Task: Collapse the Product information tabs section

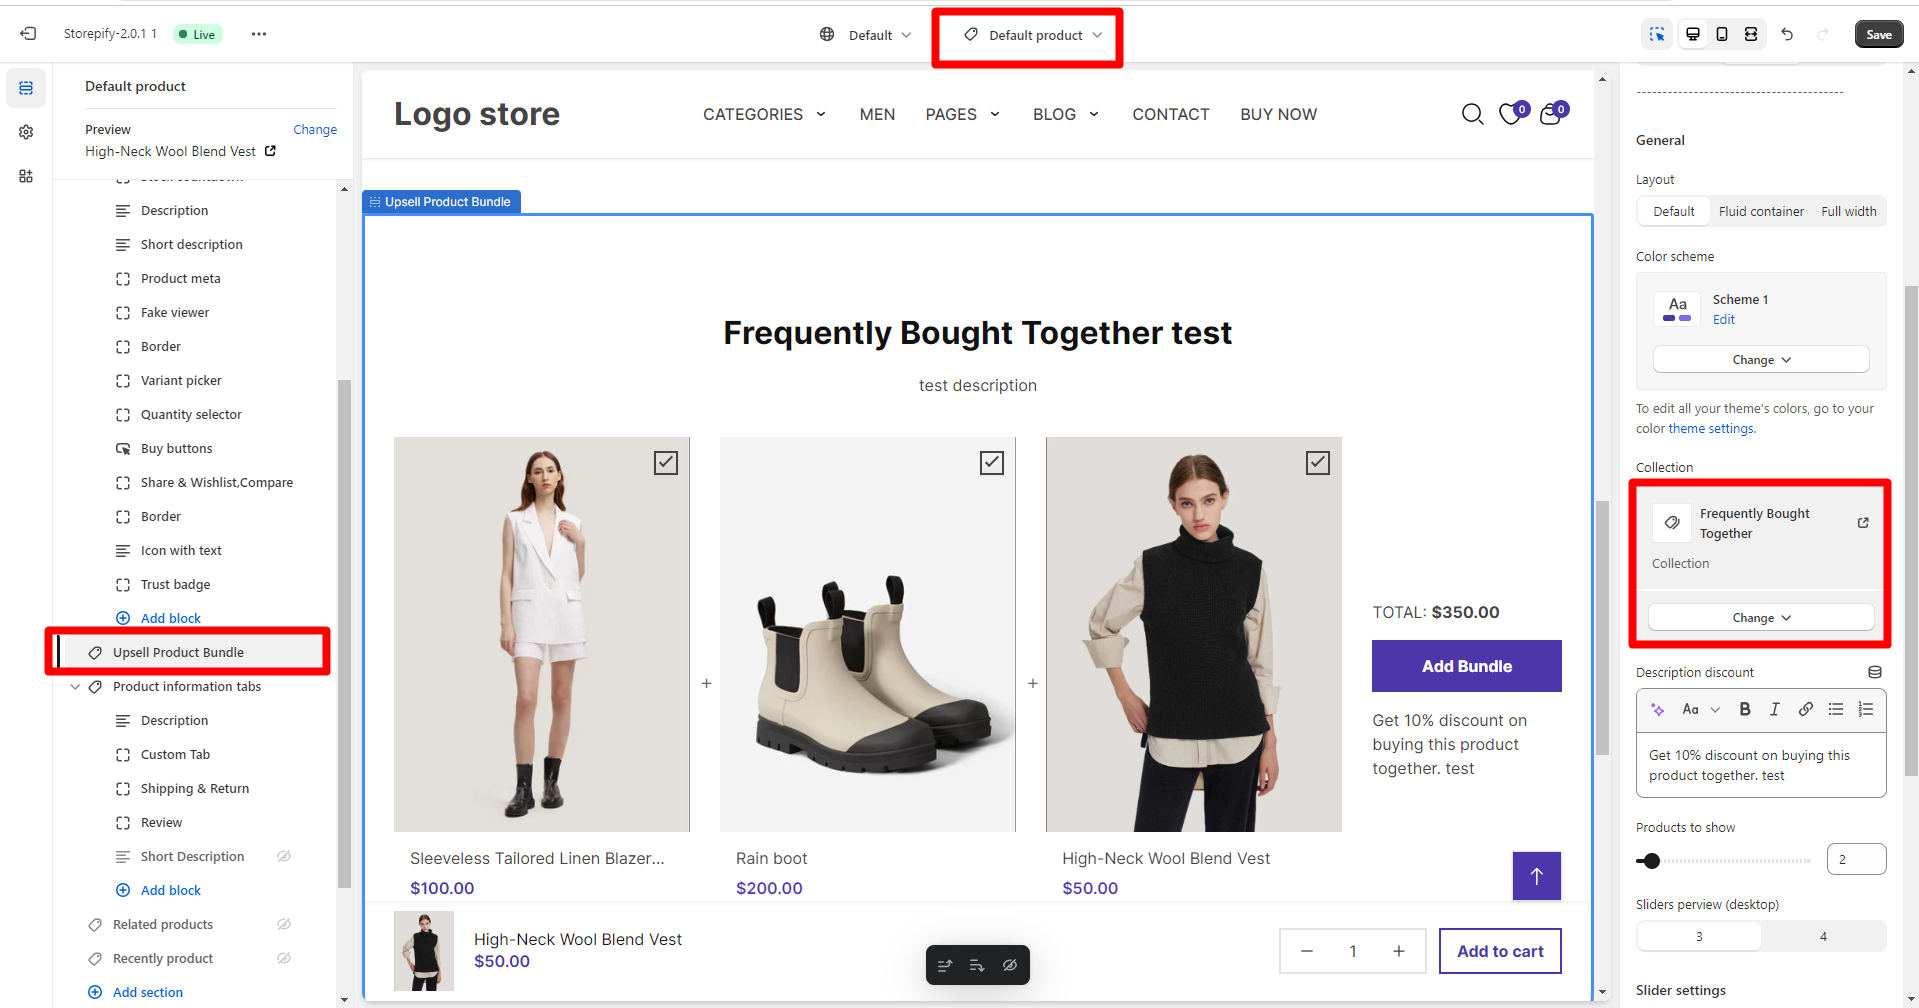Action: 75,687
